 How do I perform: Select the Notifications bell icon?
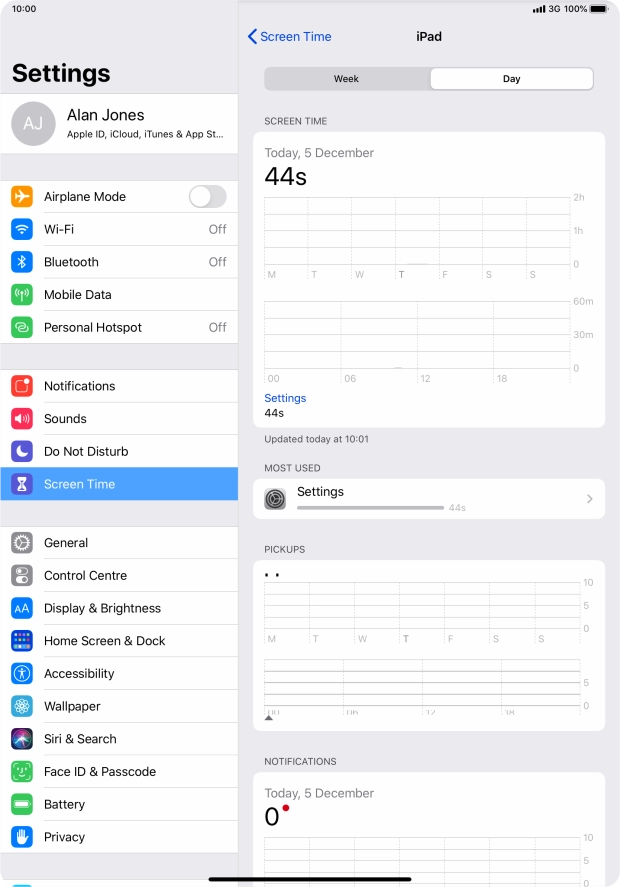click(22, 386)
